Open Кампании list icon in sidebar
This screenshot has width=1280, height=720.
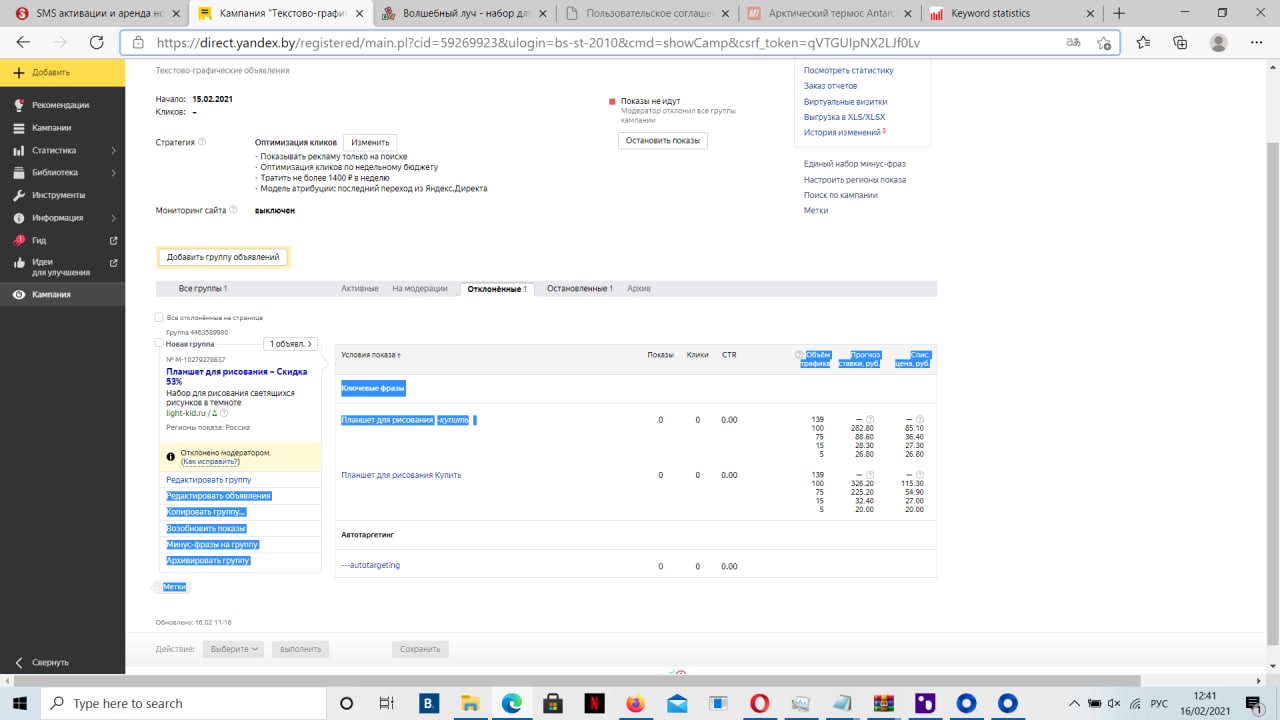point(19,128)
